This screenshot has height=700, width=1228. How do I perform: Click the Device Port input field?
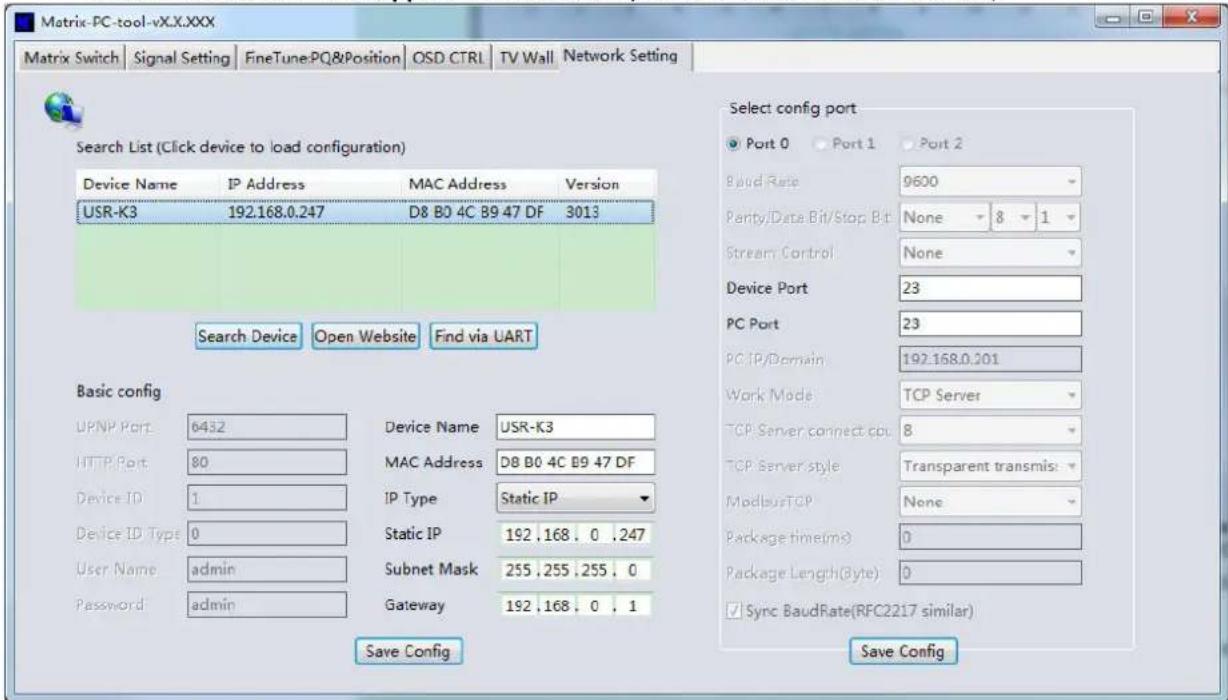[990, 289]
